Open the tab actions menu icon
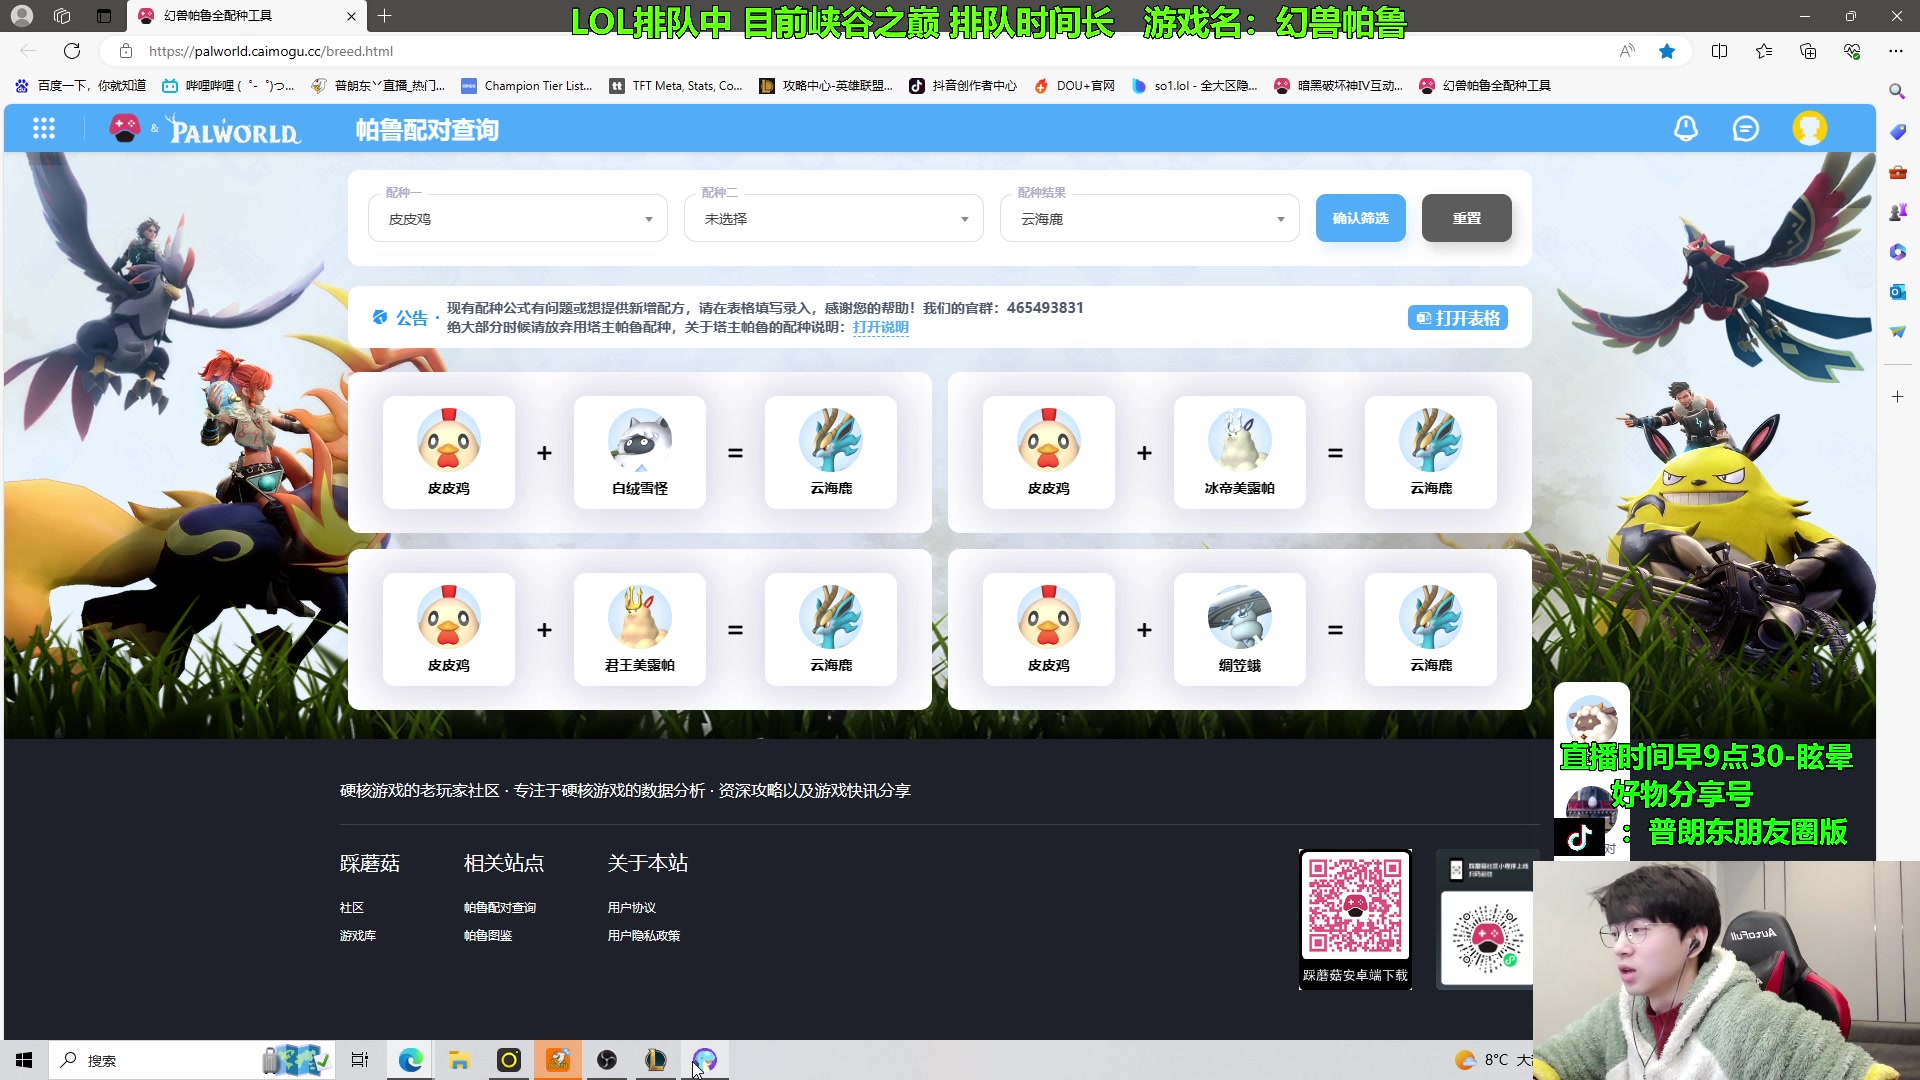Viewport: 1920px width, 1080px height. point(104,16)
